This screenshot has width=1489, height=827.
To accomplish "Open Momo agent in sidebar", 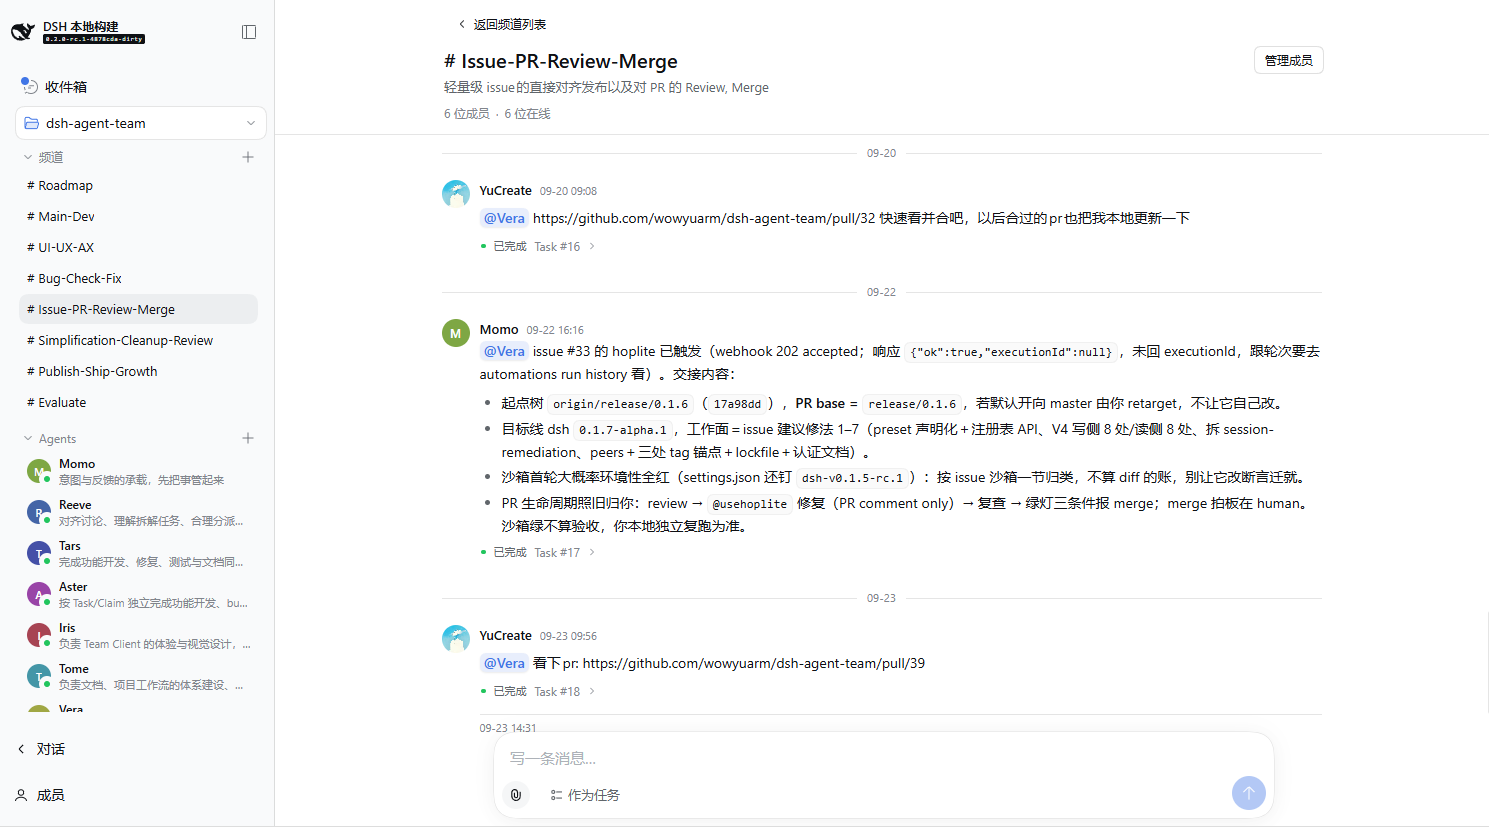I will coord(138,471).
